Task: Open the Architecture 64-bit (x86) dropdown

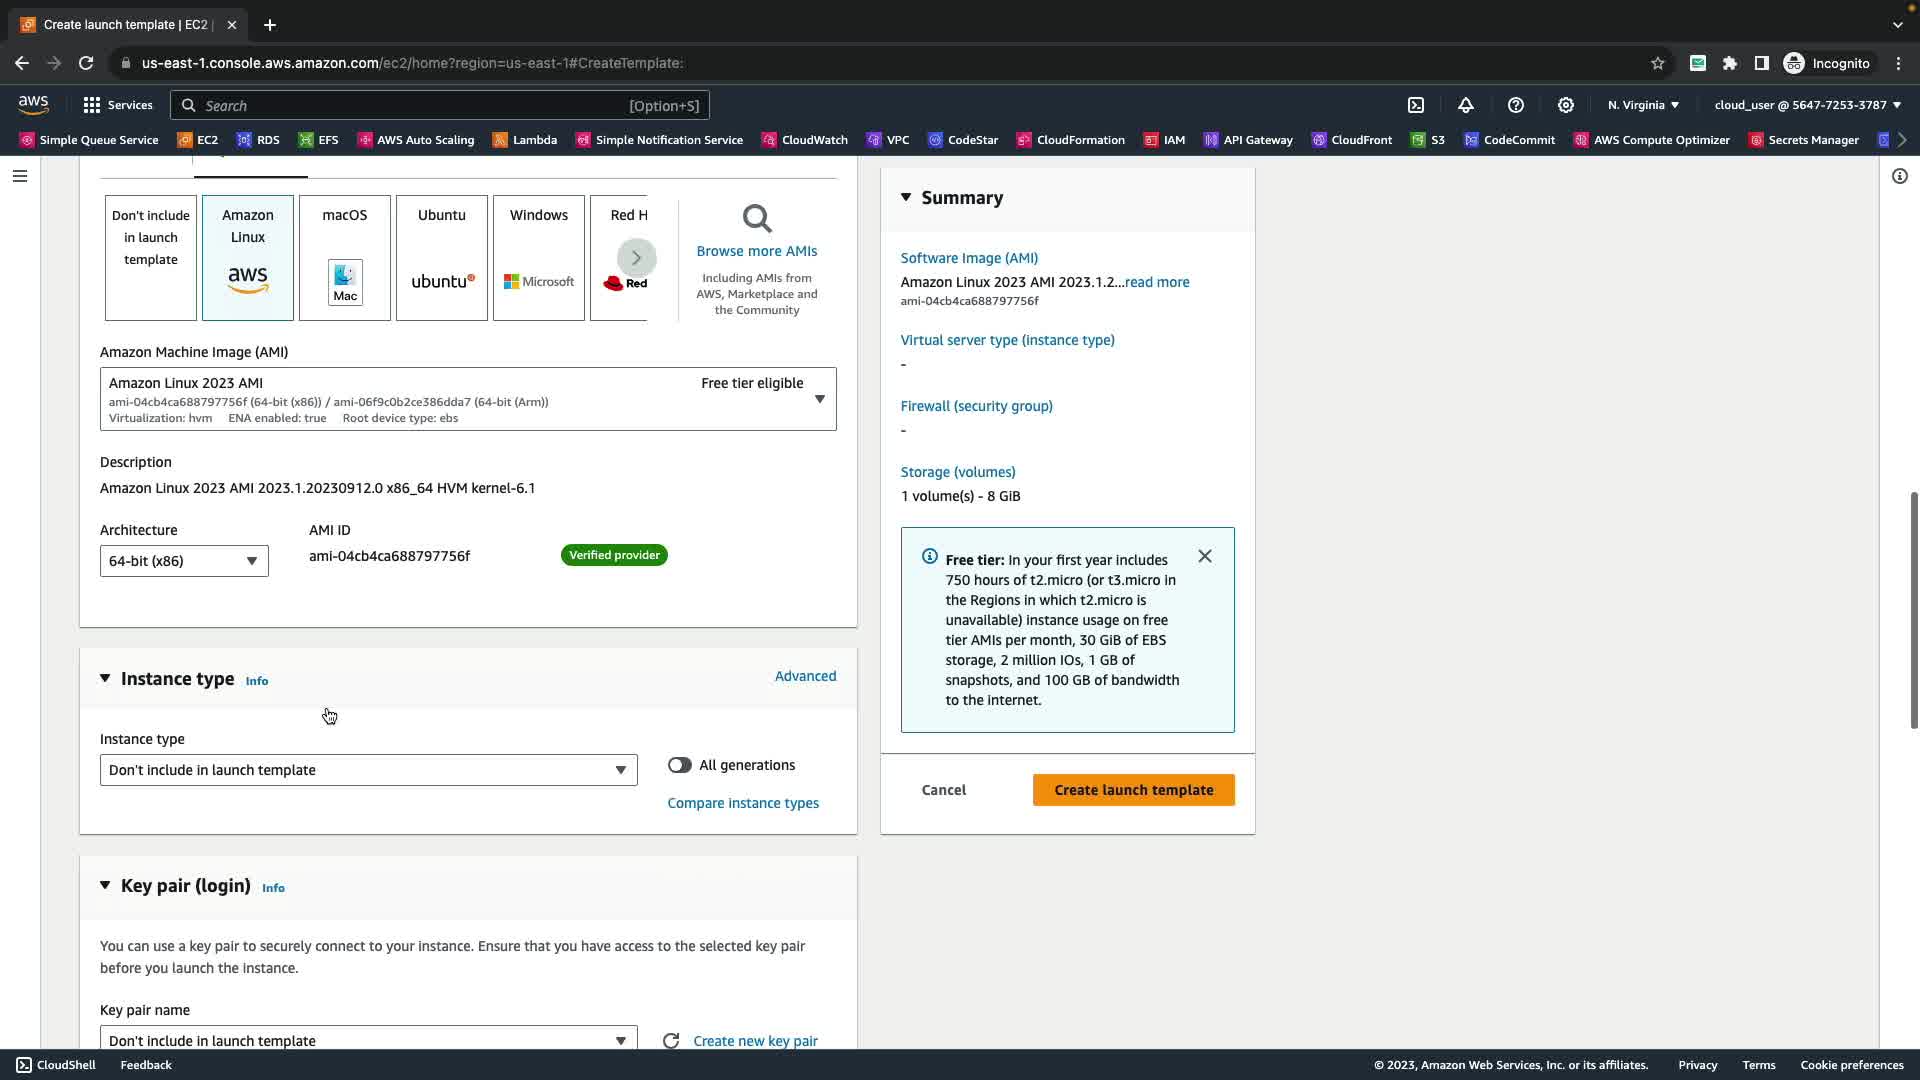Action: (184, 561)
